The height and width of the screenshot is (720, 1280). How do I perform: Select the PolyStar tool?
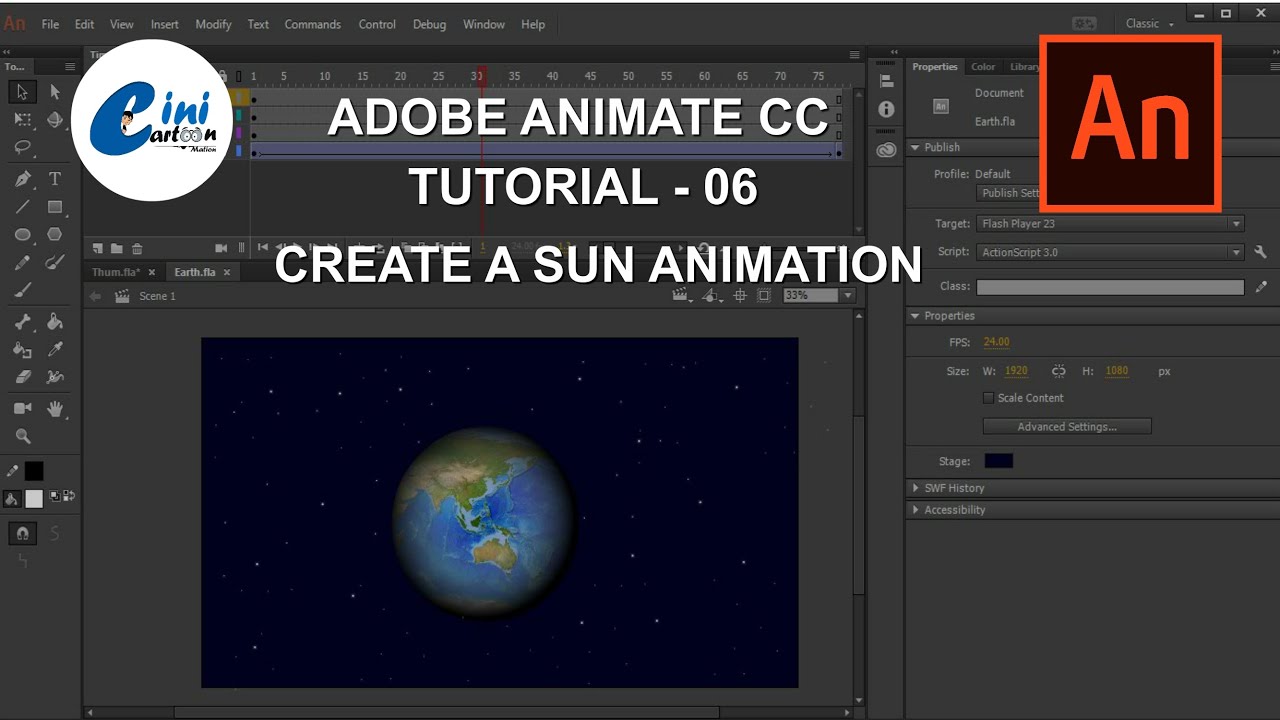pos(55,235)
